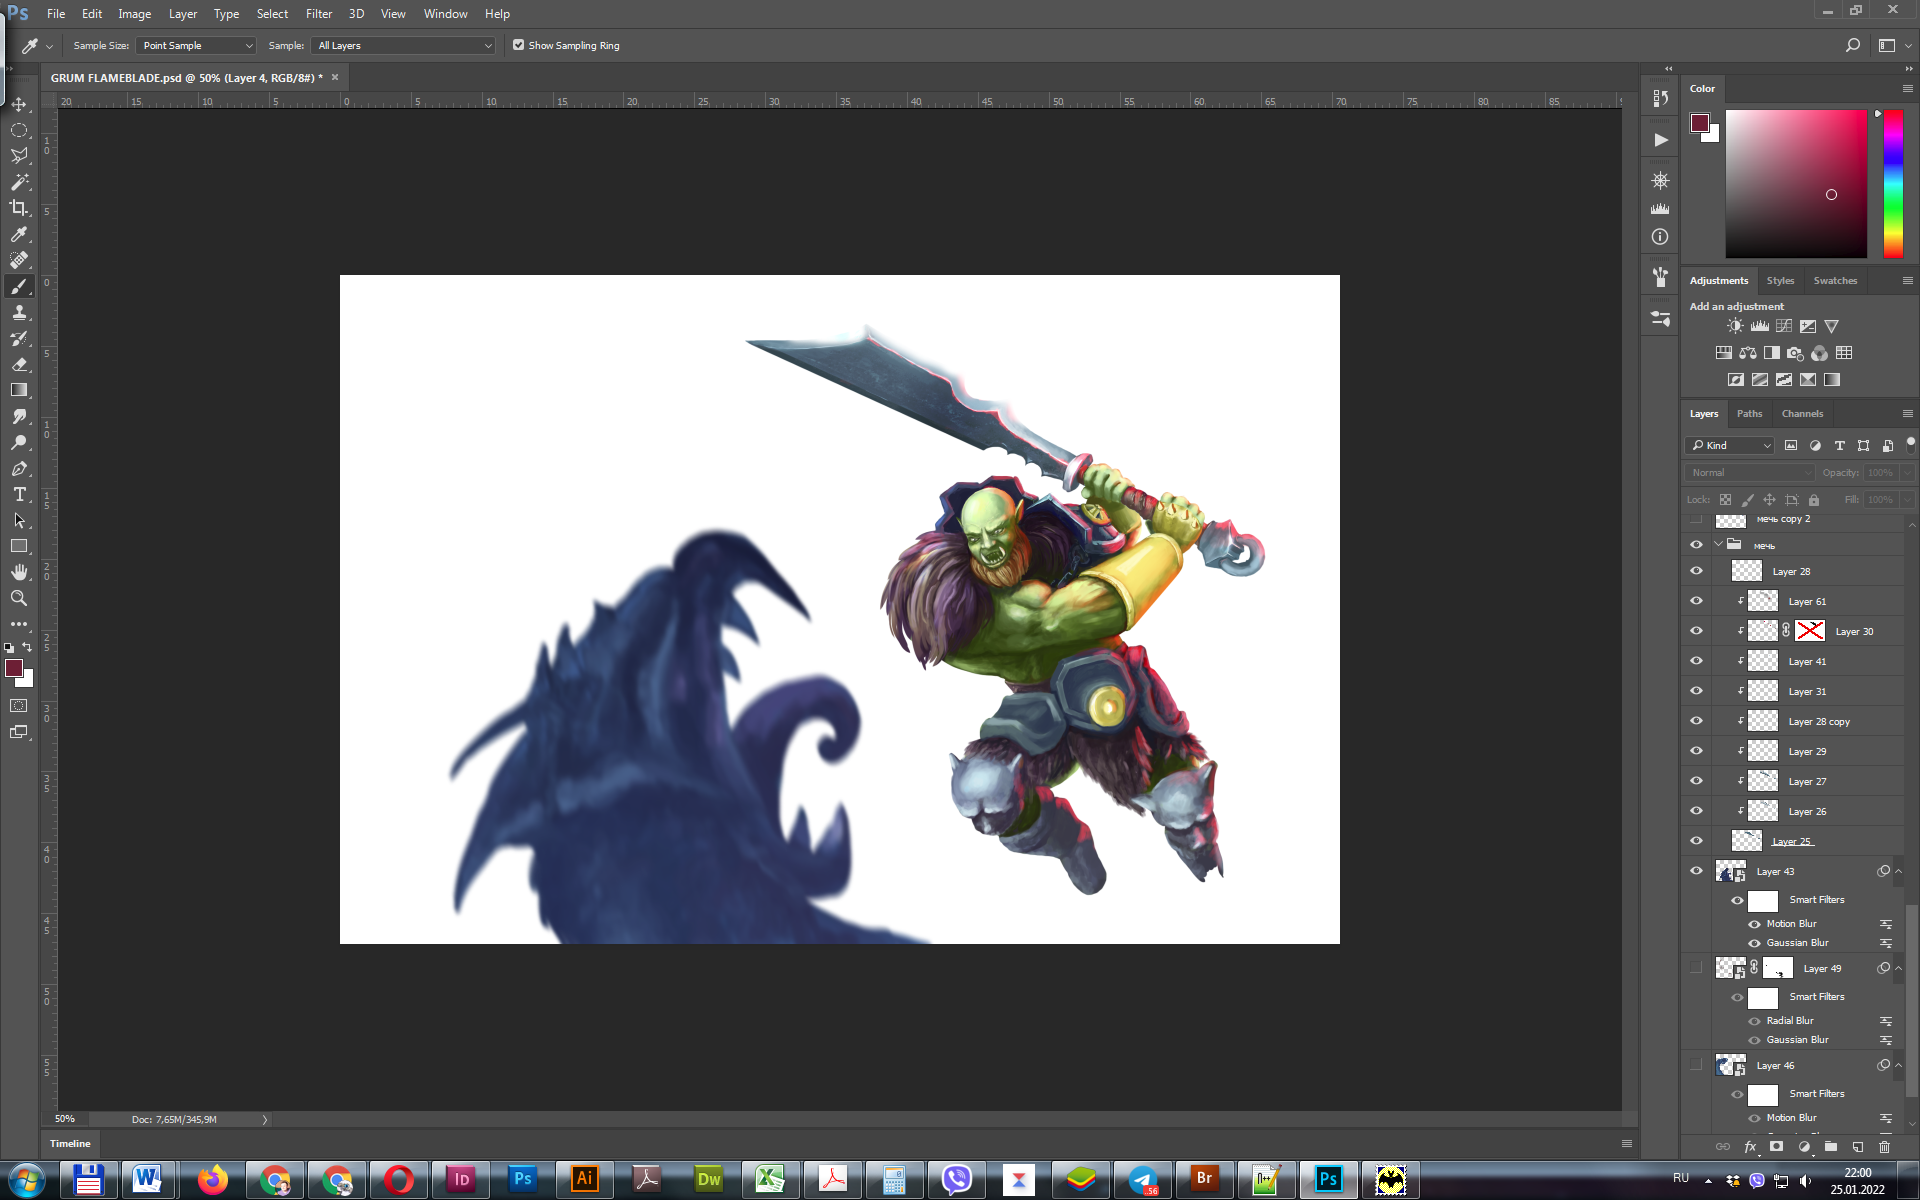1920x1200 pixels.
Task: Select the Gradient tool
Action: (x=19, y=390)
